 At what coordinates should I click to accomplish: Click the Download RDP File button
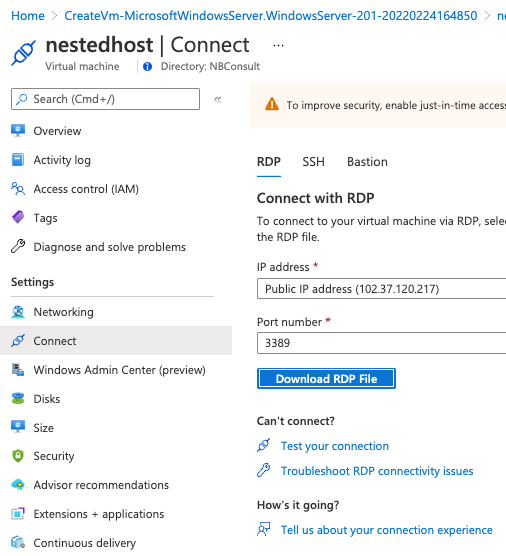click(326, 378)
